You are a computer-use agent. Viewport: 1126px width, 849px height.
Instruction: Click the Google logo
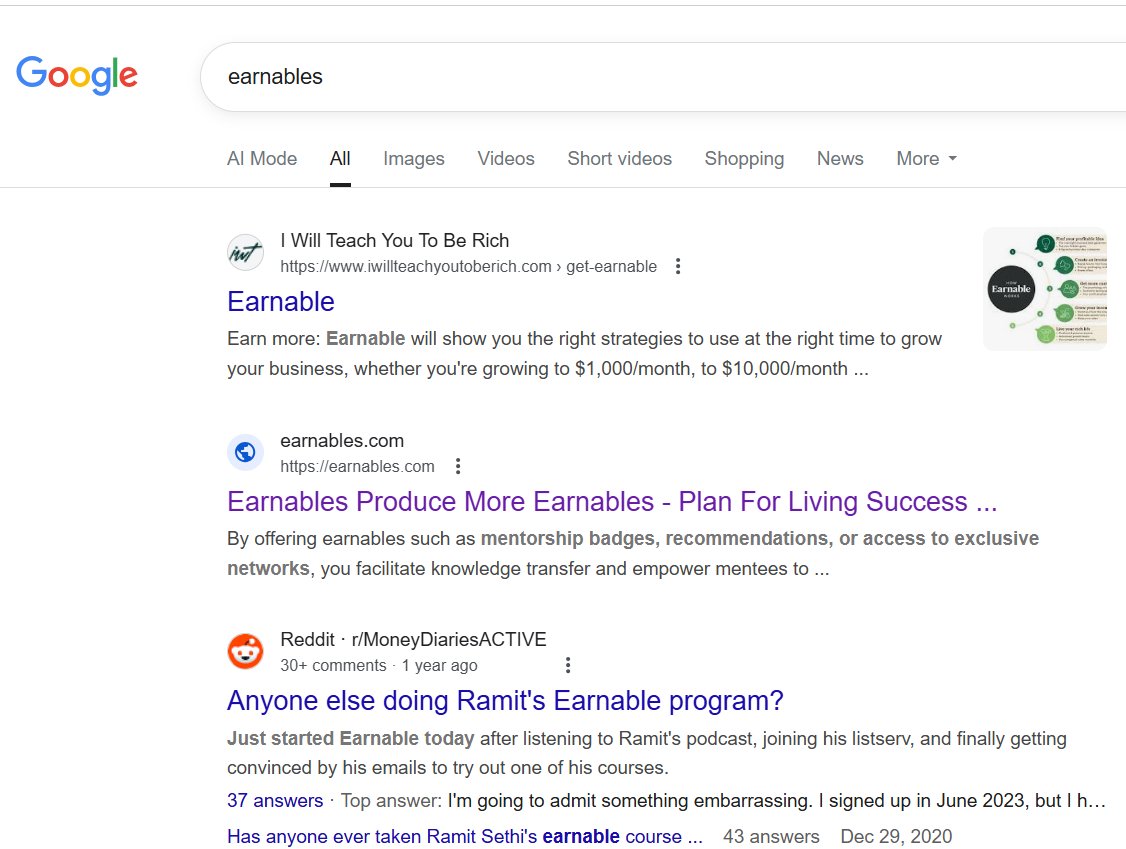[77, 75]
